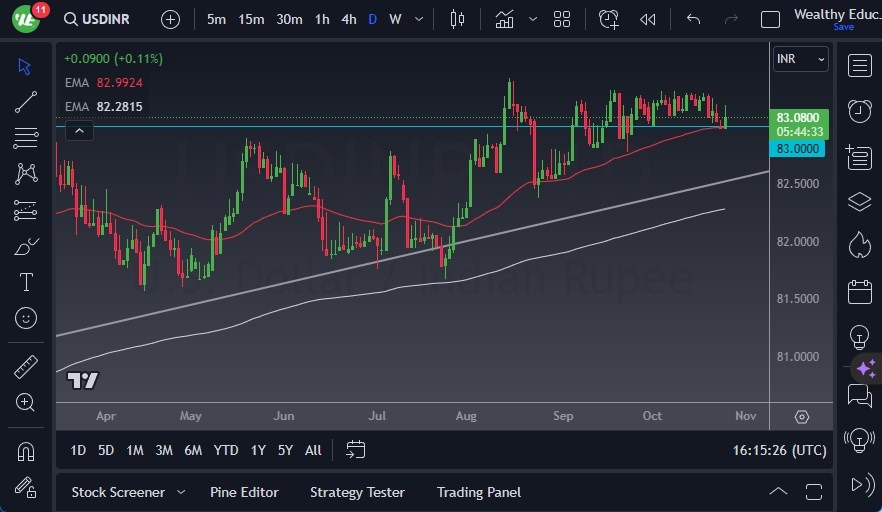882x512 pixels.
Task: Expand the INR currency dropdown
Action: click(x=801, y=59)
